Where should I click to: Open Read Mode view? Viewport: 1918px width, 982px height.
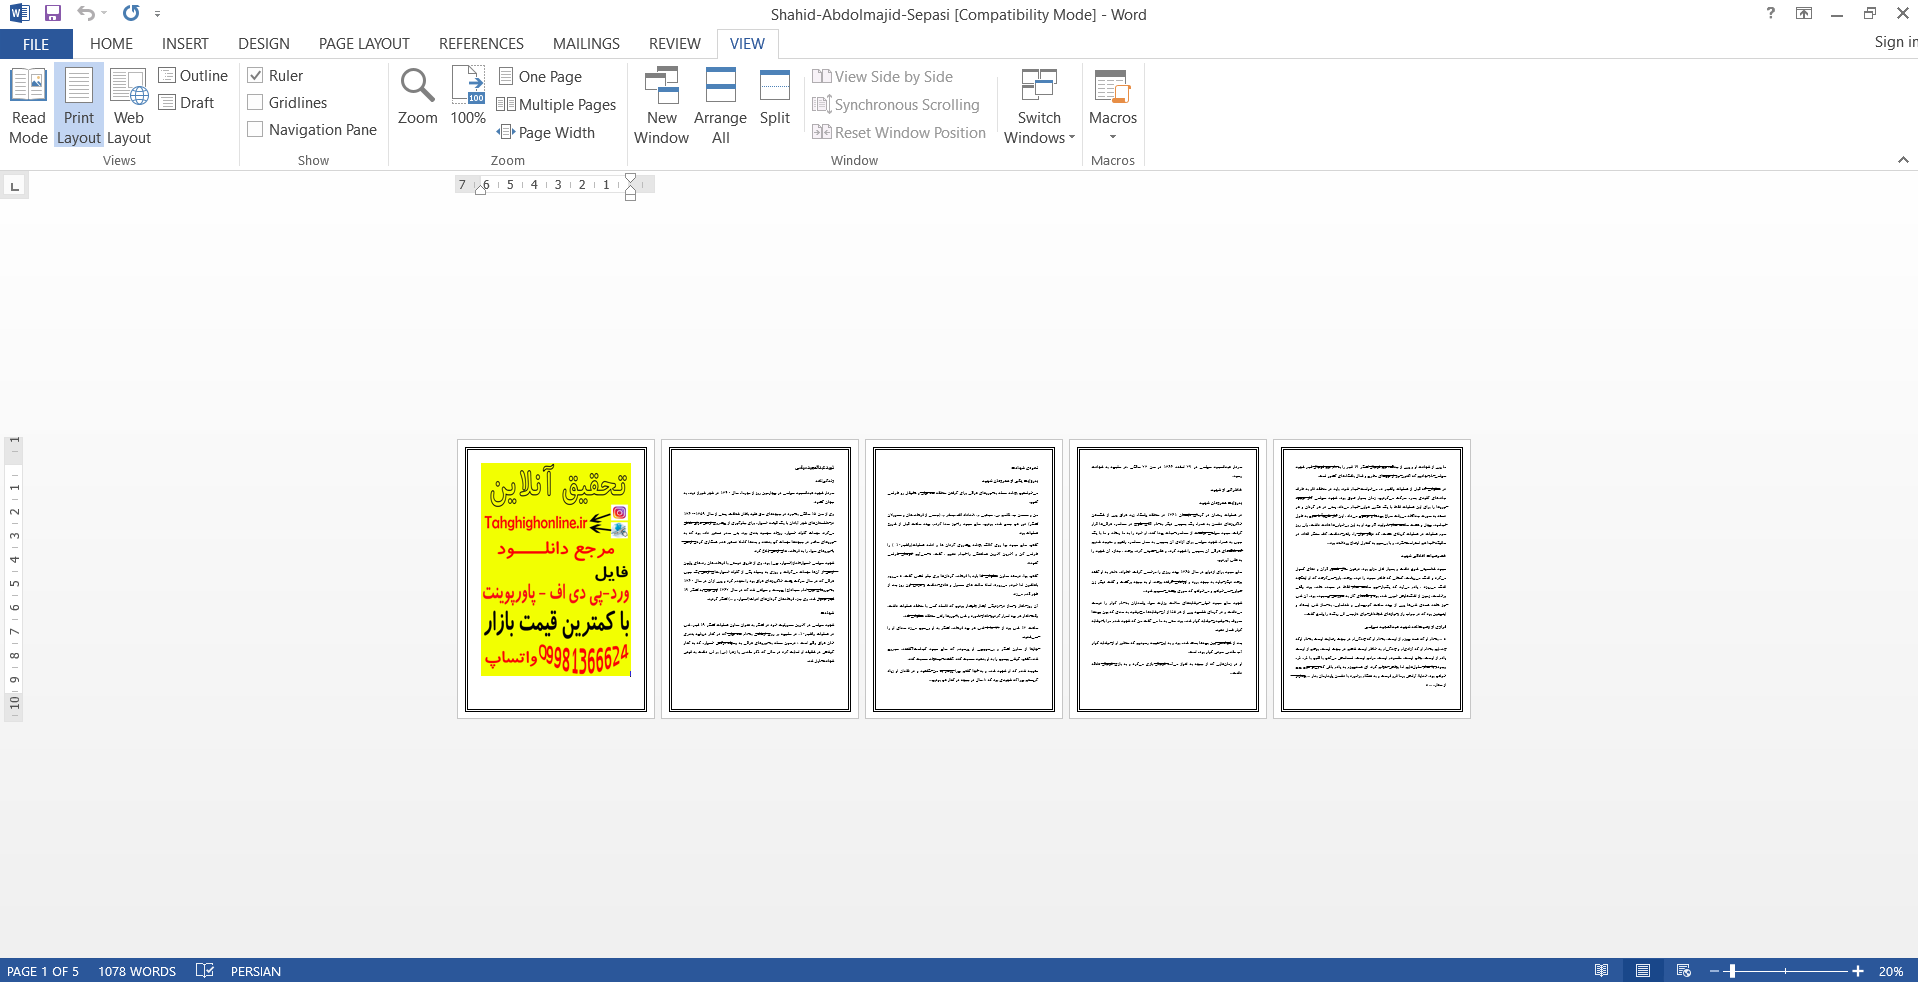28,106
